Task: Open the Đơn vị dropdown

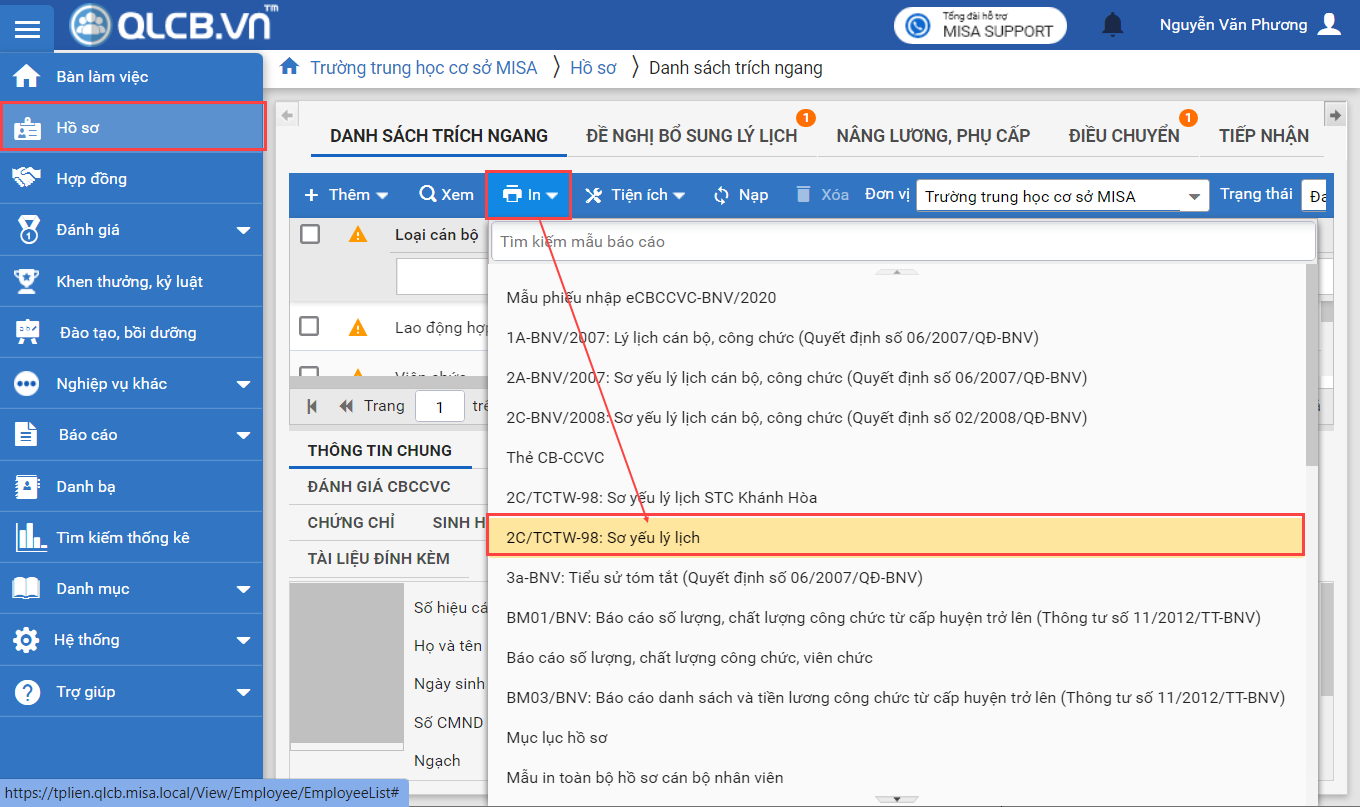Action: (x=1193, y=197)
